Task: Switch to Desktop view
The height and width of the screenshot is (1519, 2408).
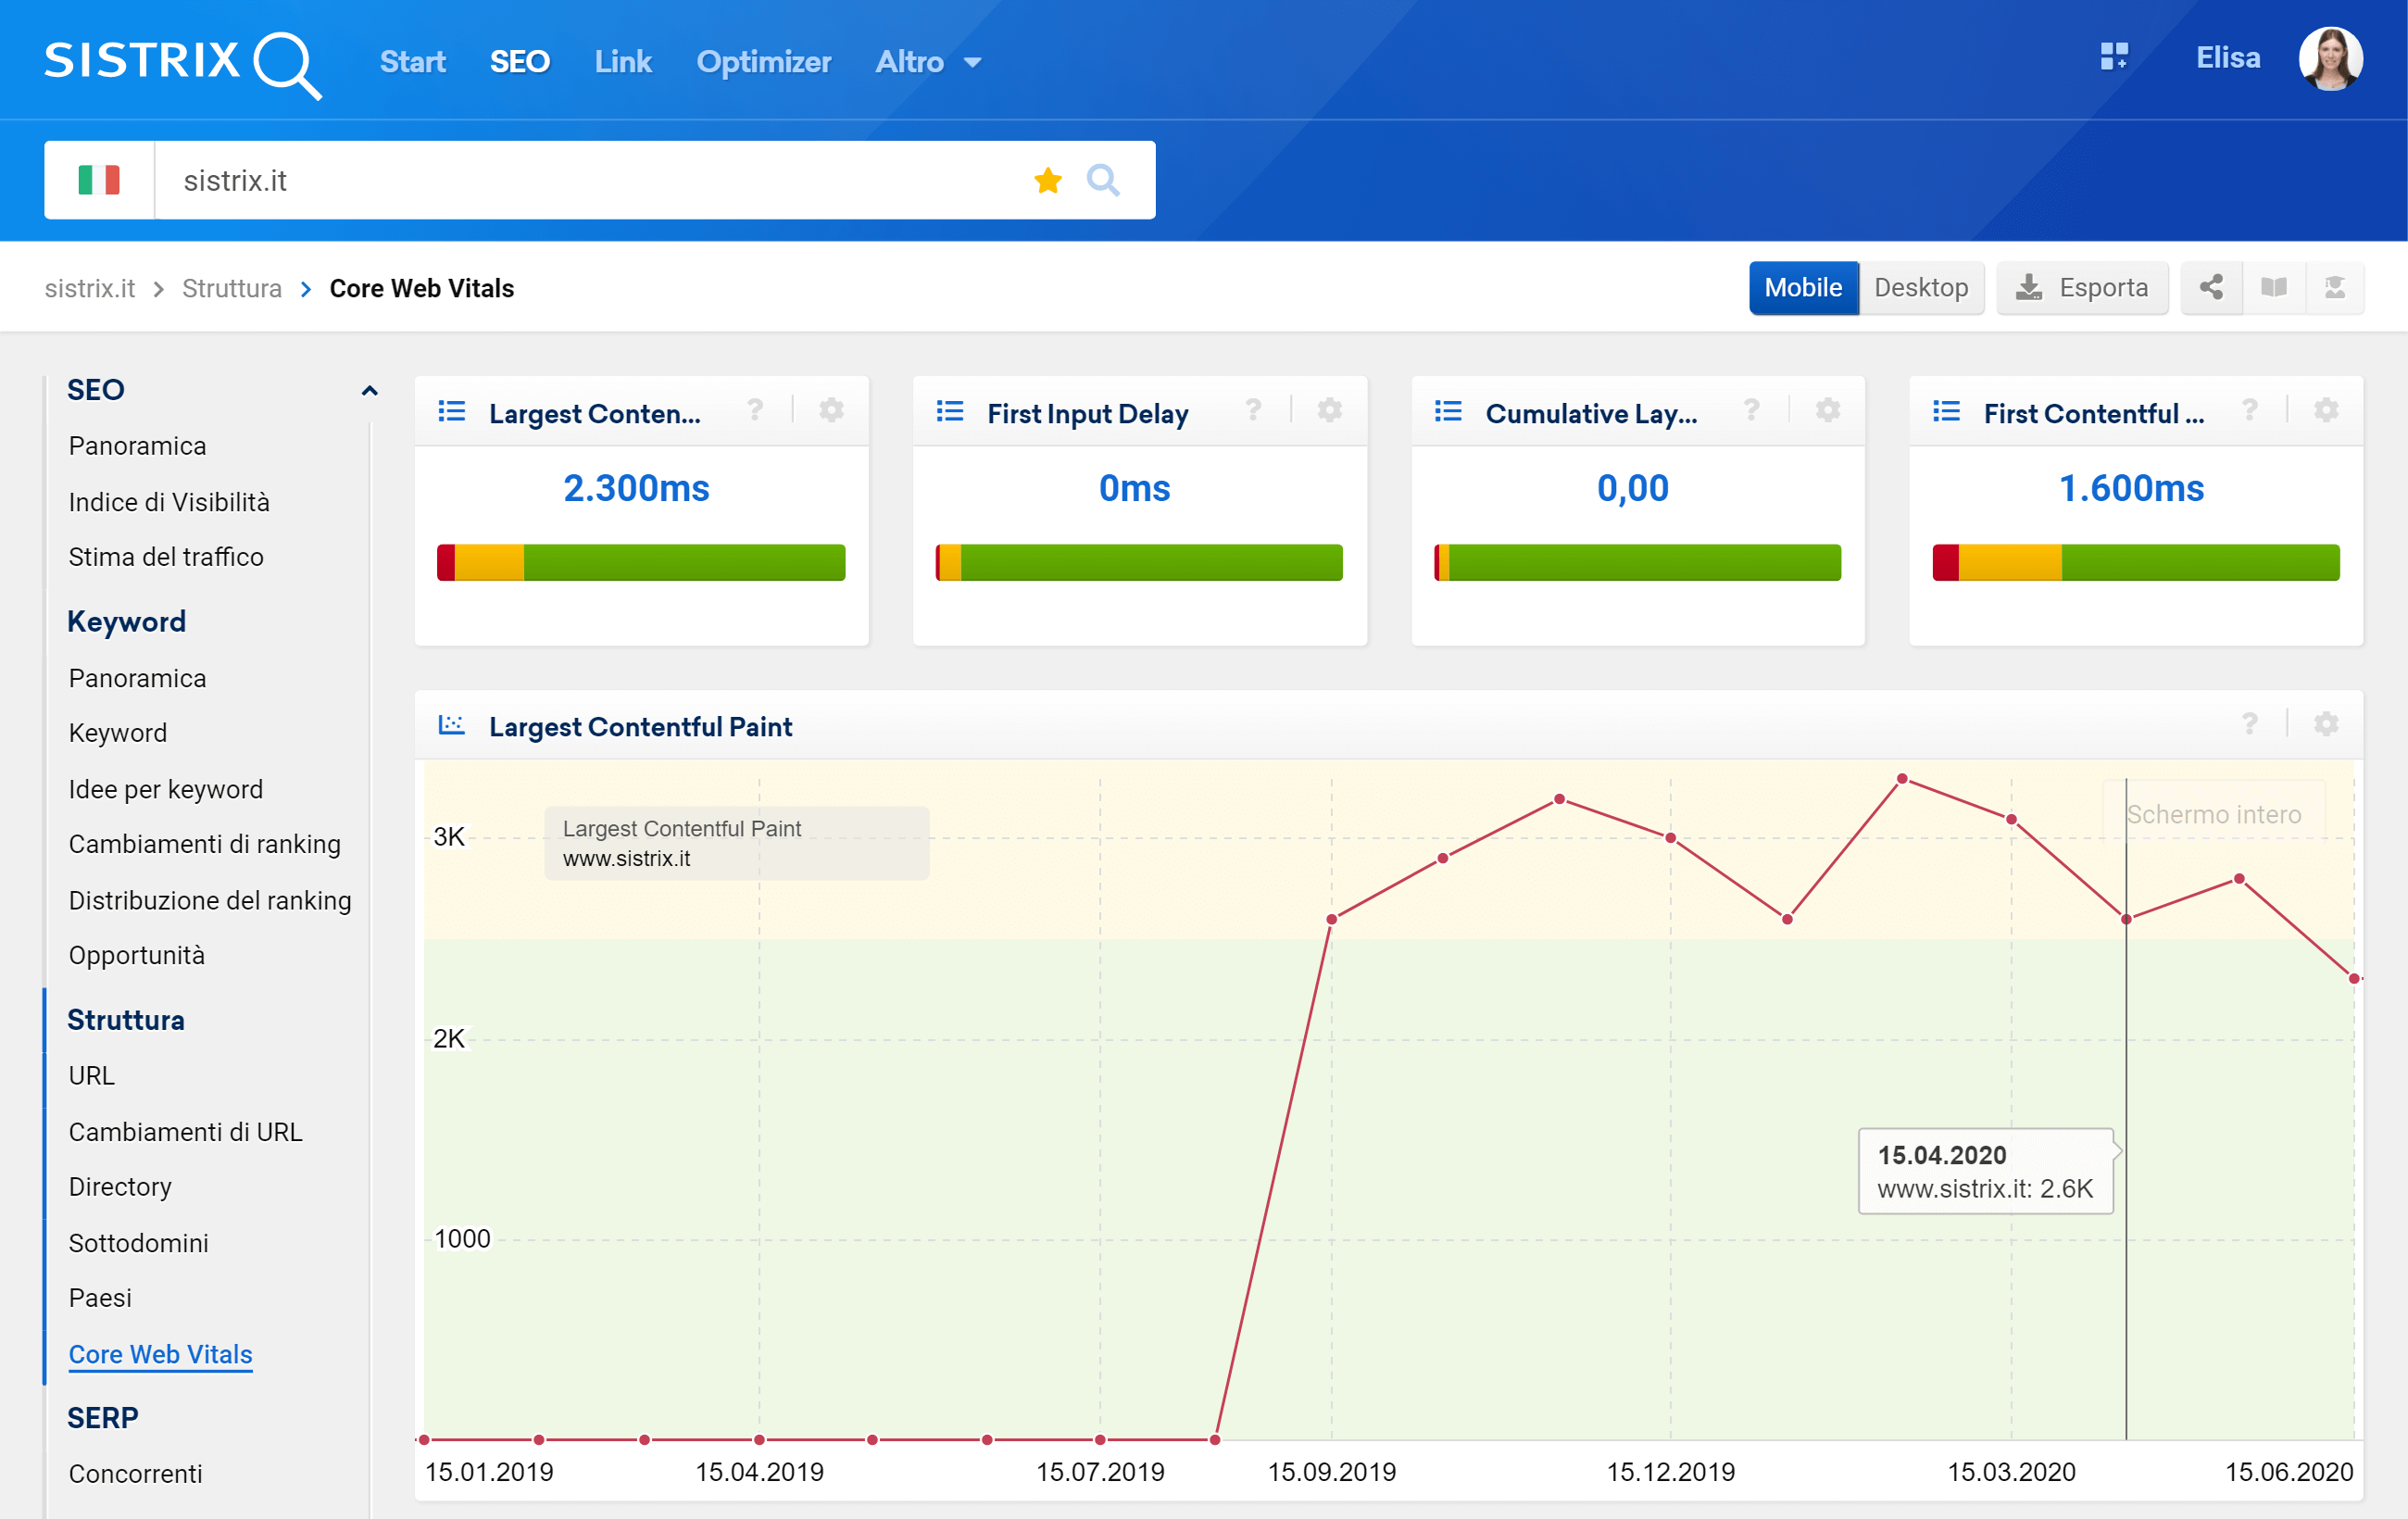Action: pos(1920,288)
